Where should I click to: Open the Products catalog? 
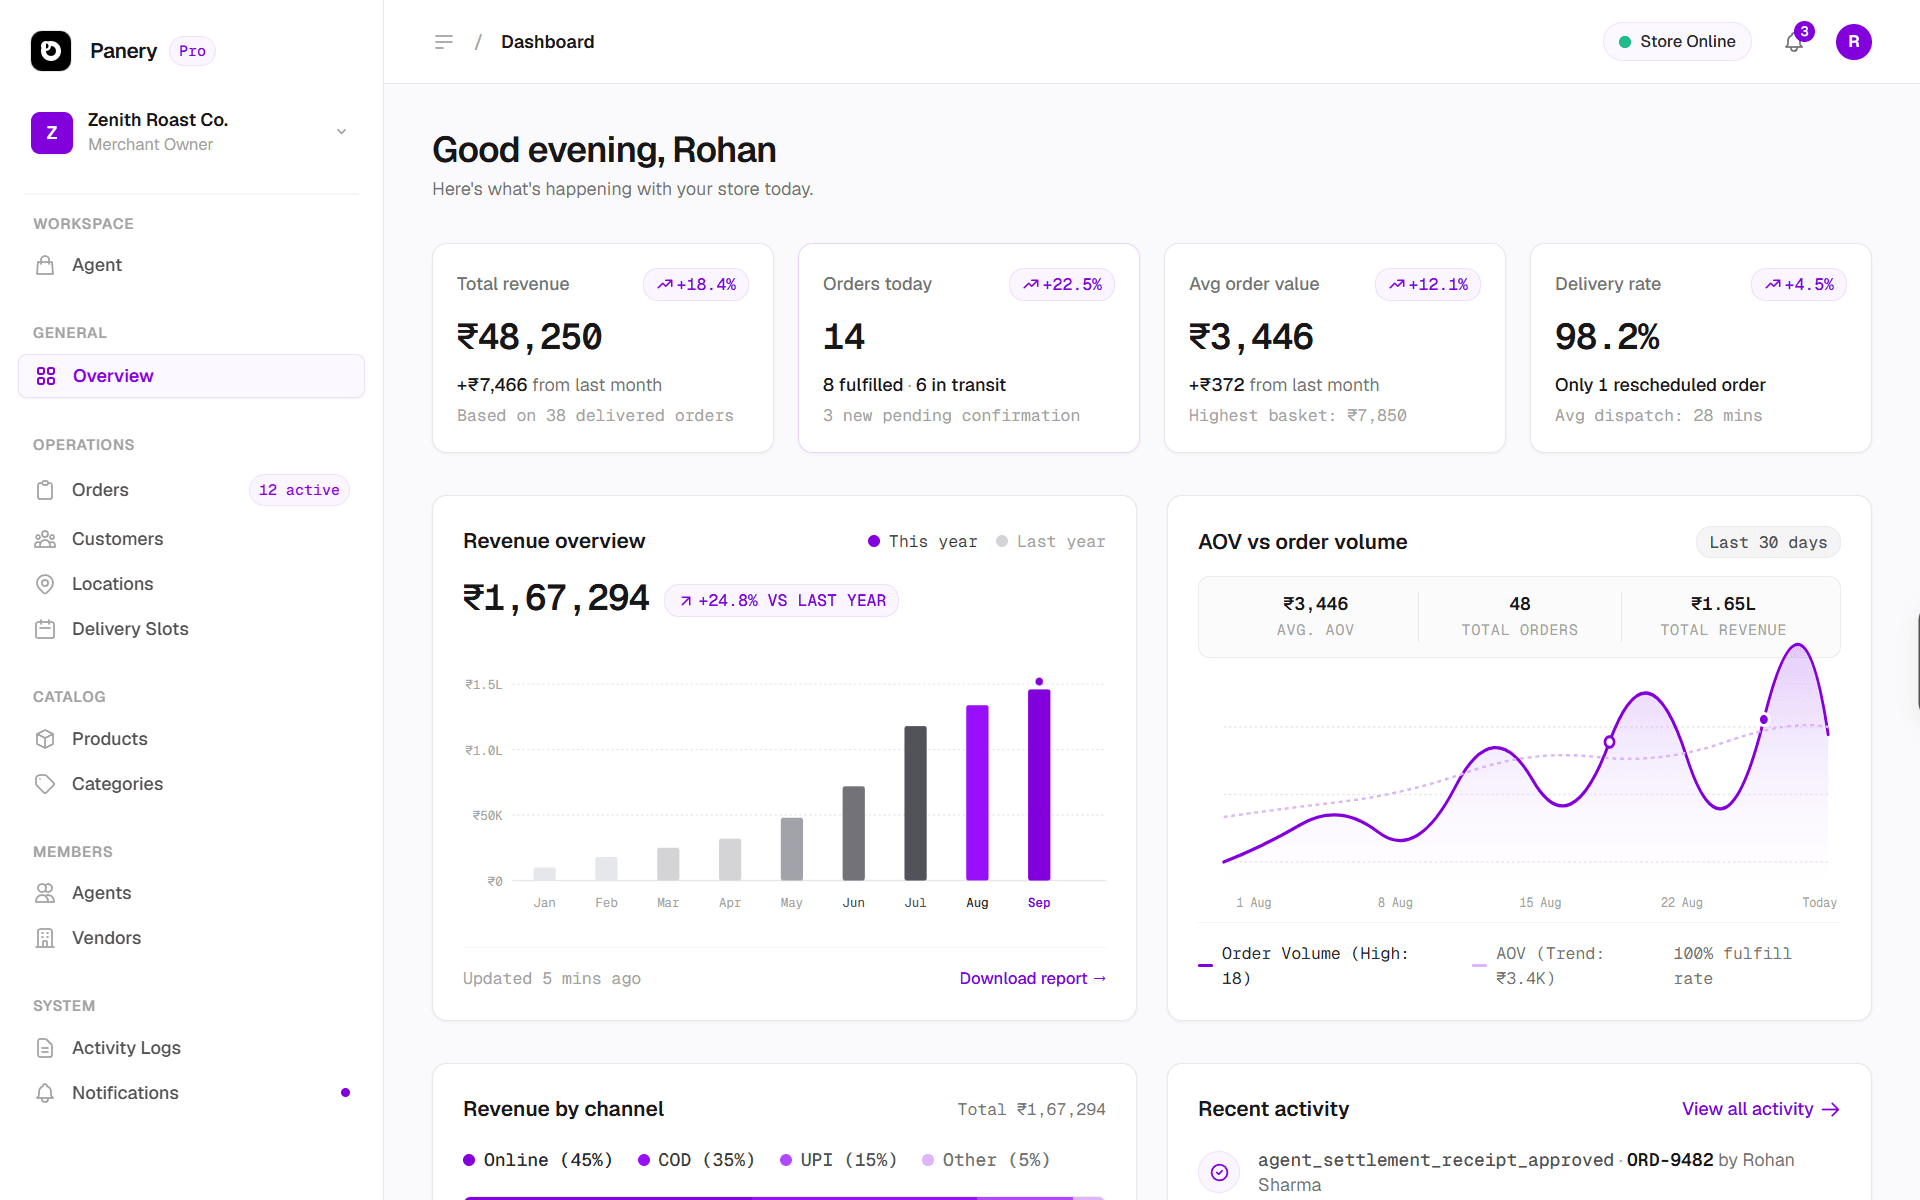191,739
